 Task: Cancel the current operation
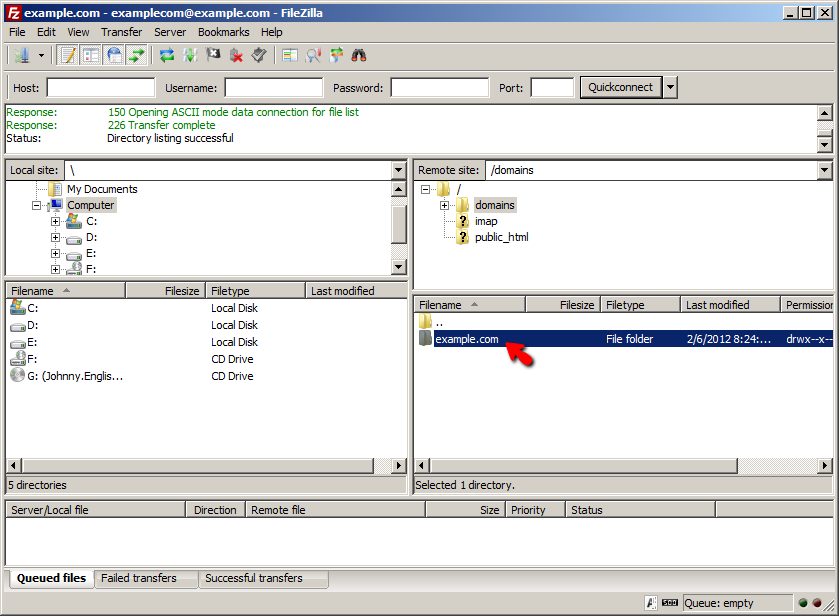[213, 55]
